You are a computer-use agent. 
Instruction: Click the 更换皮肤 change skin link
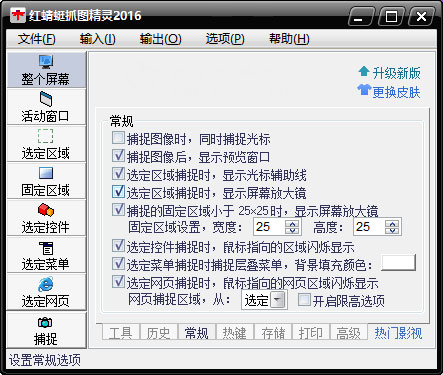(396, 92)
